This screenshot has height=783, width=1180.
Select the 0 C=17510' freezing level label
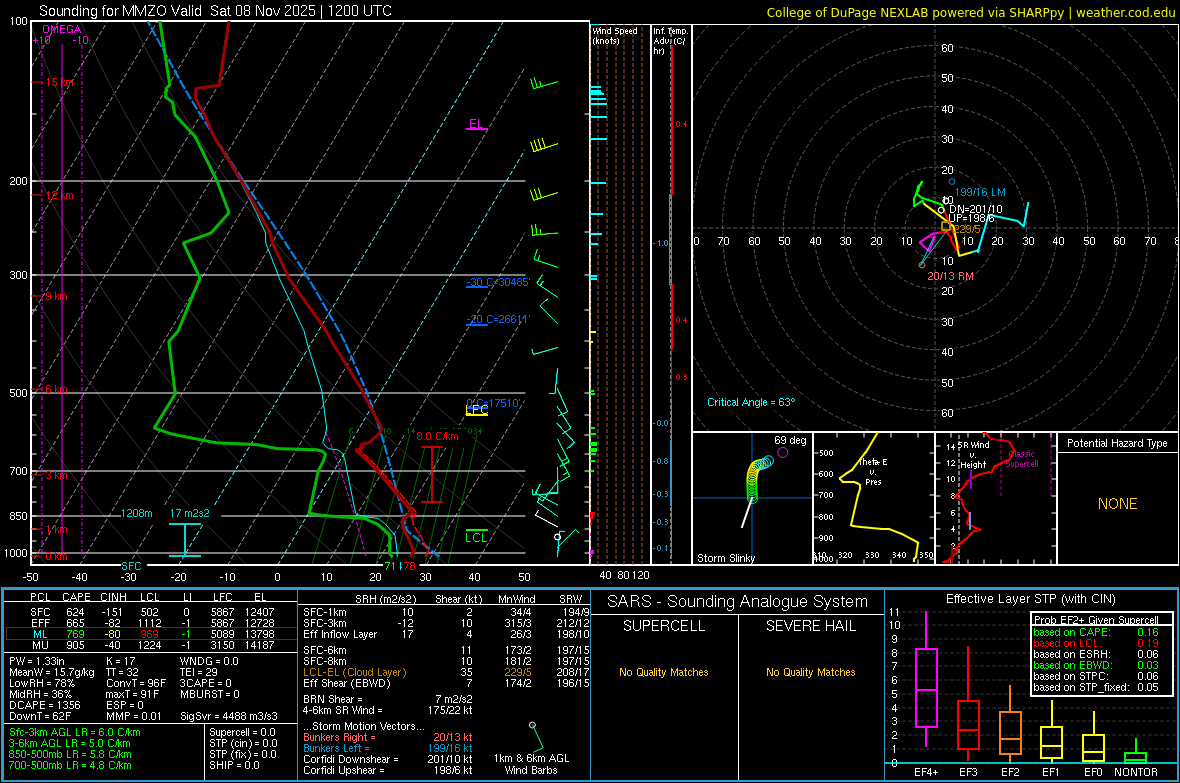coord(493,403)
